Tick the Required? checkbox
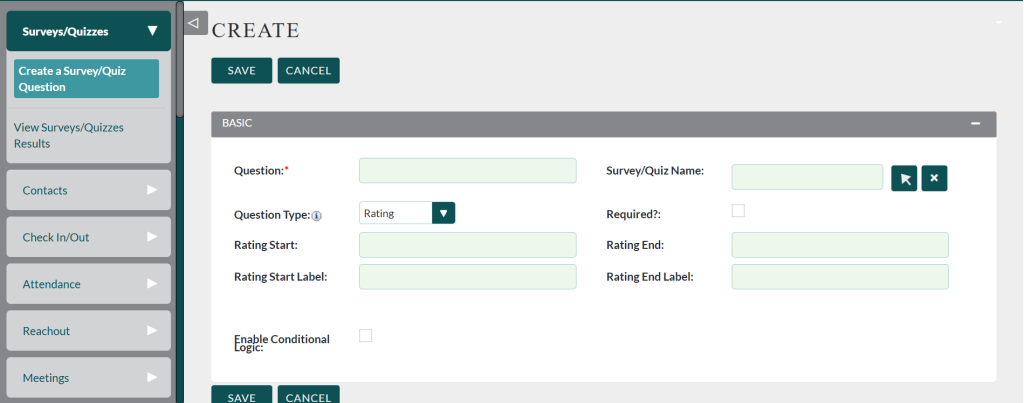 738,211
